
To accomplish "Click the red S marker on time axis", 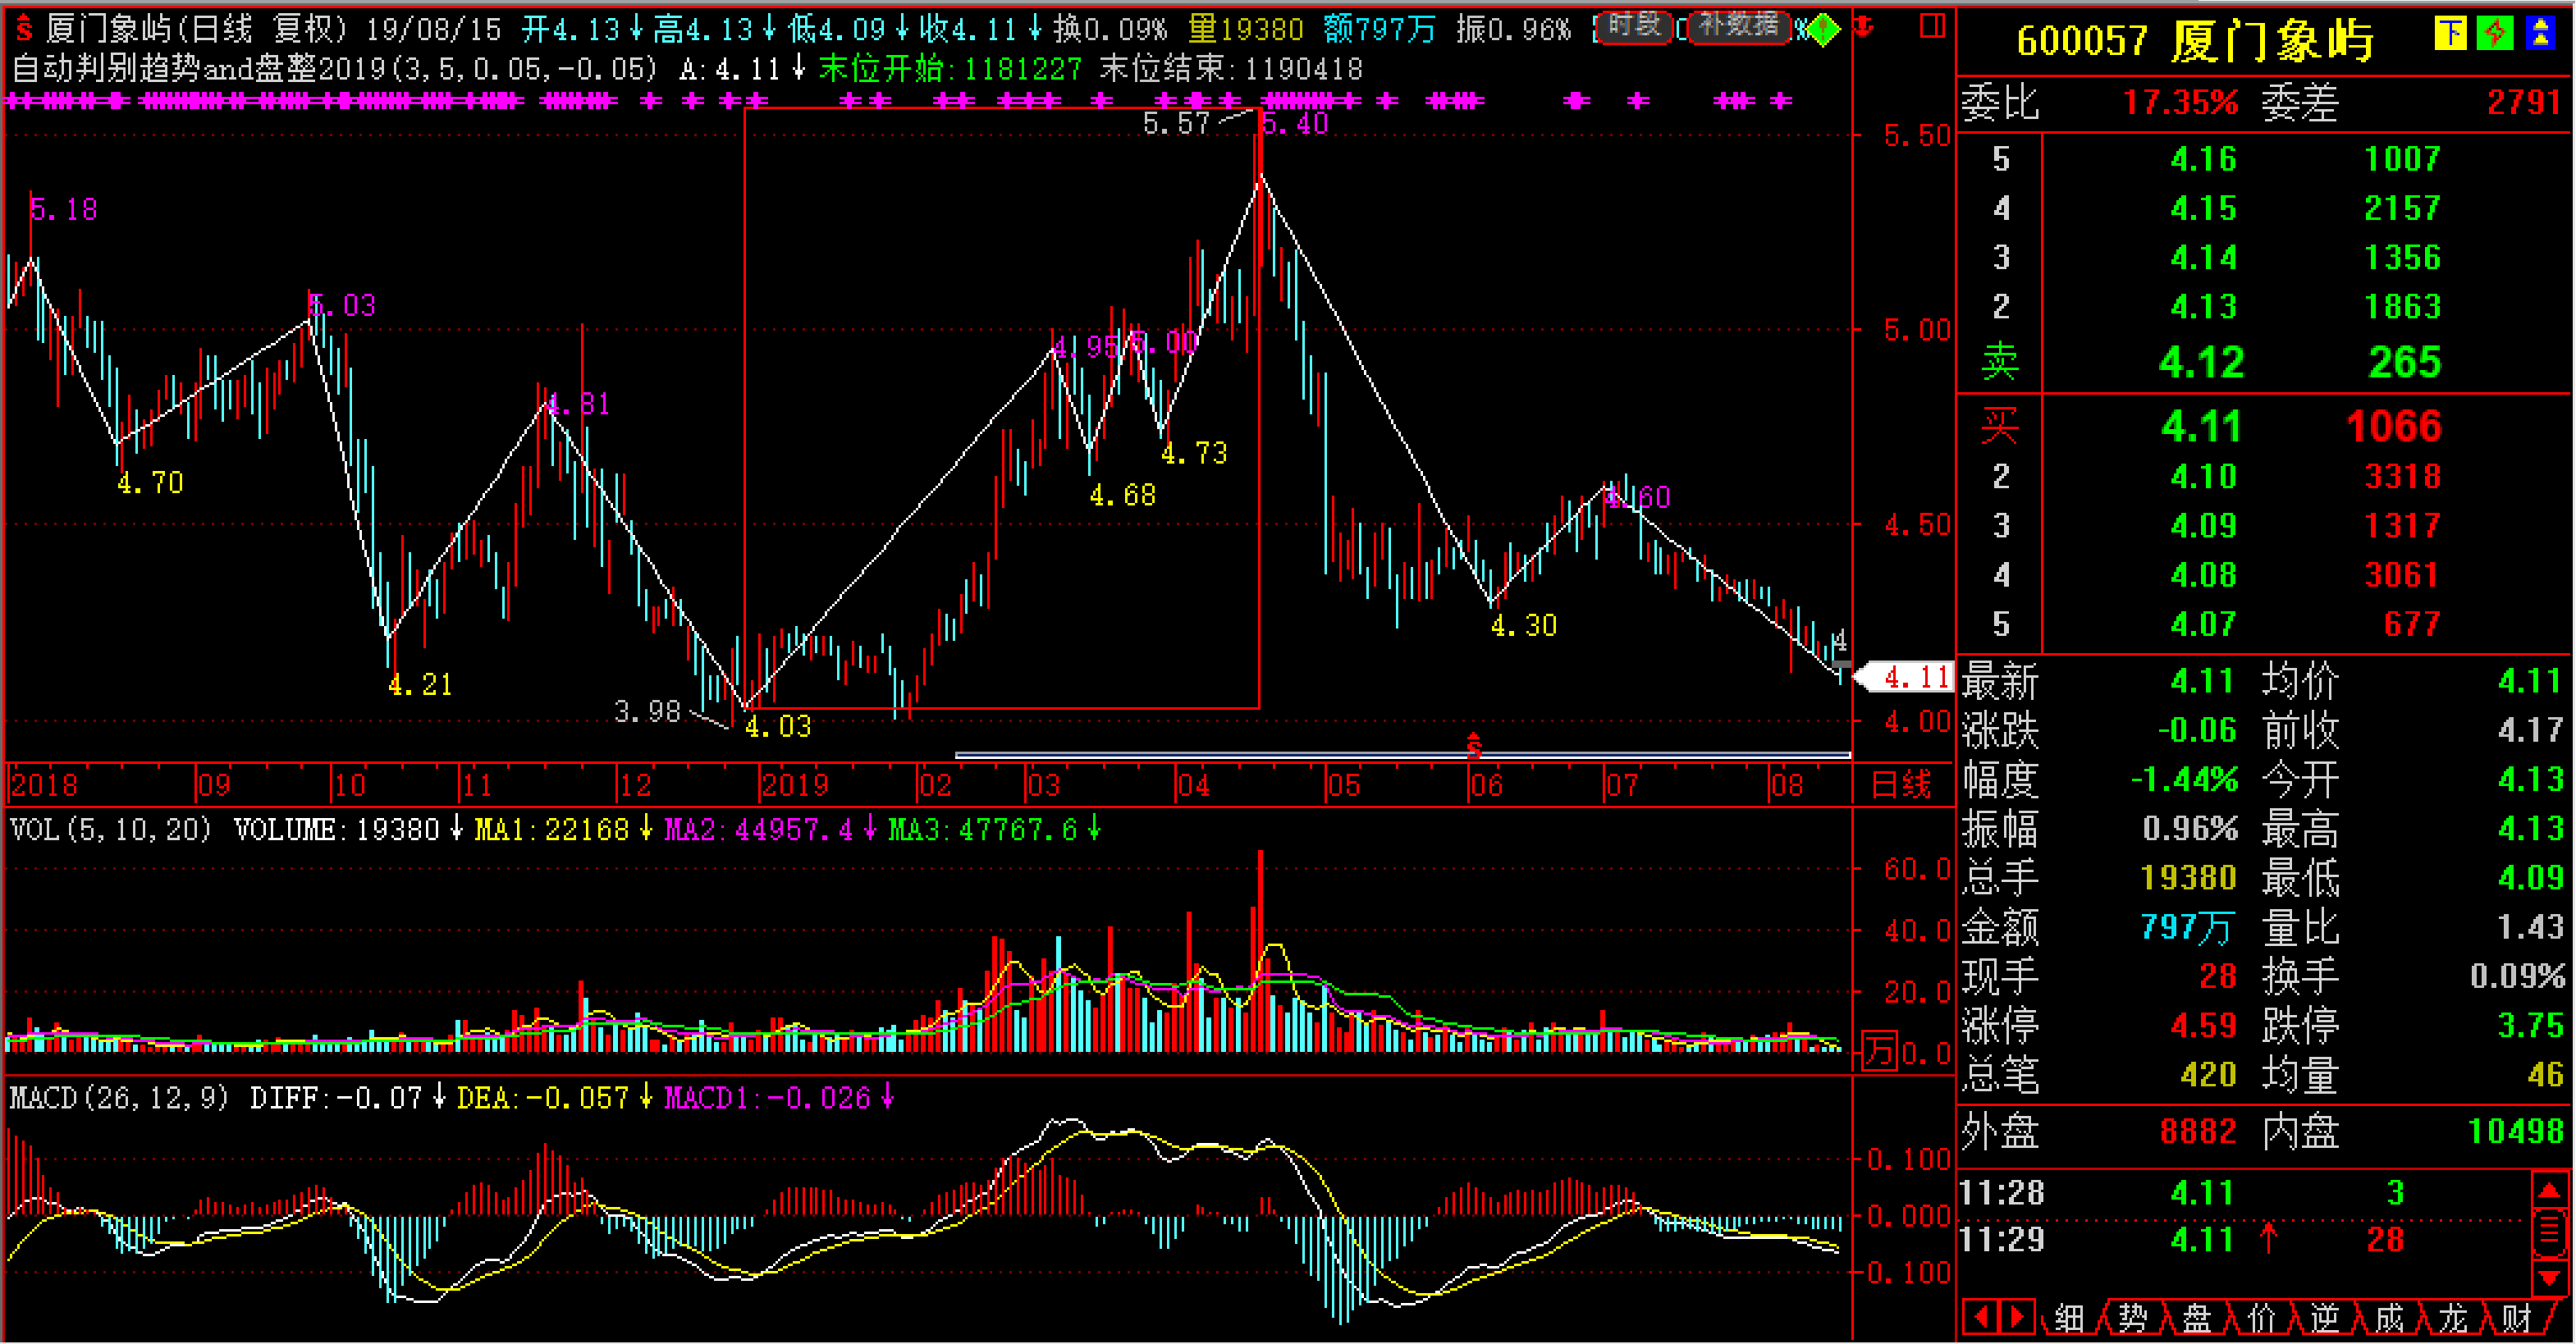I will click(1473, 746).
